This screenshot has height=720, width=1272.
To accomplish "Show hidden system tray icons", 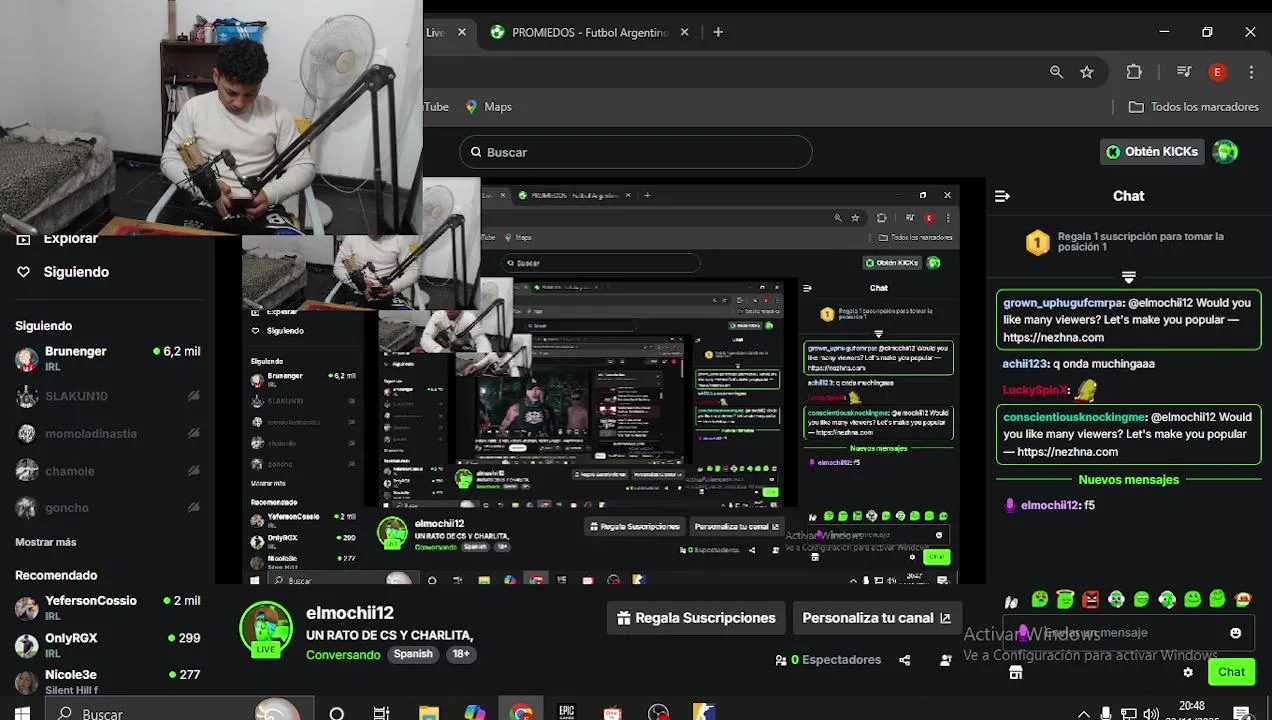I will (x=1083, y=714).
